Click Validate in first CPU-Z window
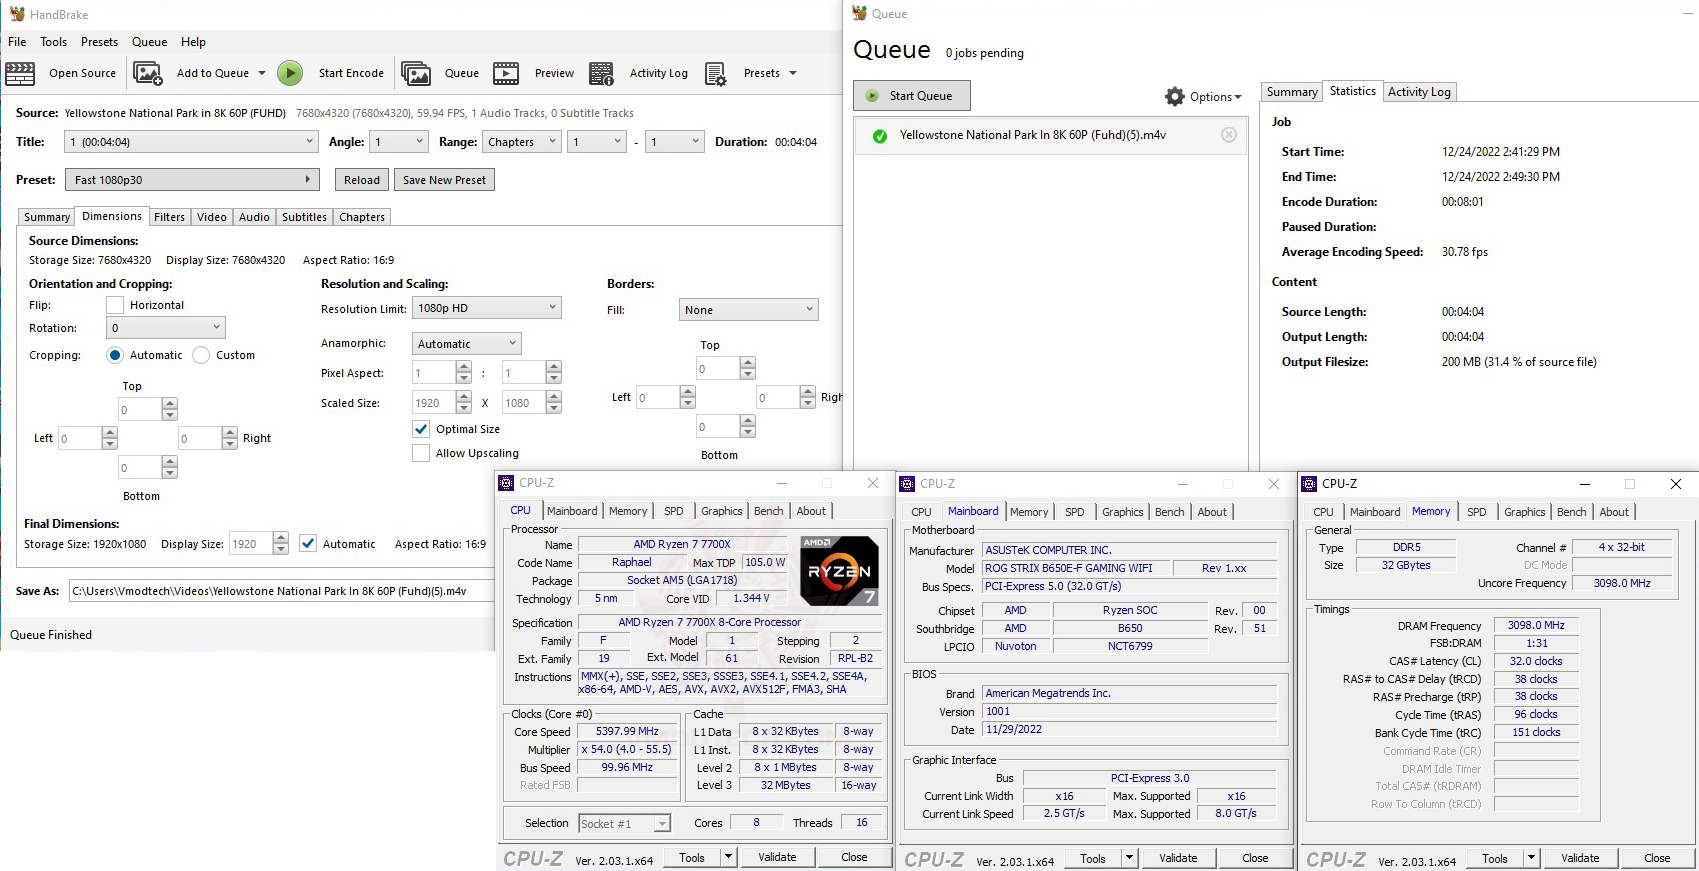Screen dimensions: 1699x871 (777, 857)
